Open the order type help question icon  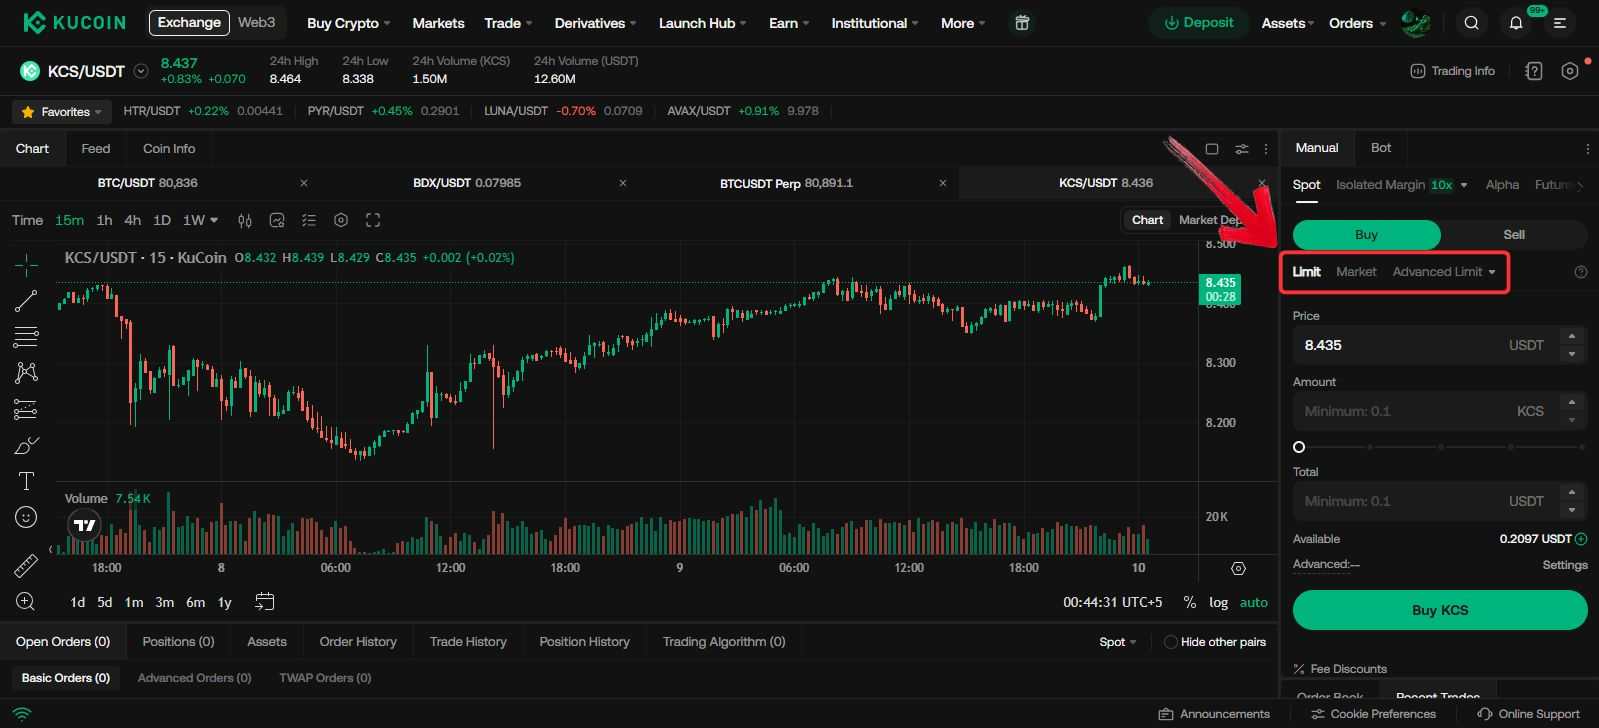[1580, 272]
